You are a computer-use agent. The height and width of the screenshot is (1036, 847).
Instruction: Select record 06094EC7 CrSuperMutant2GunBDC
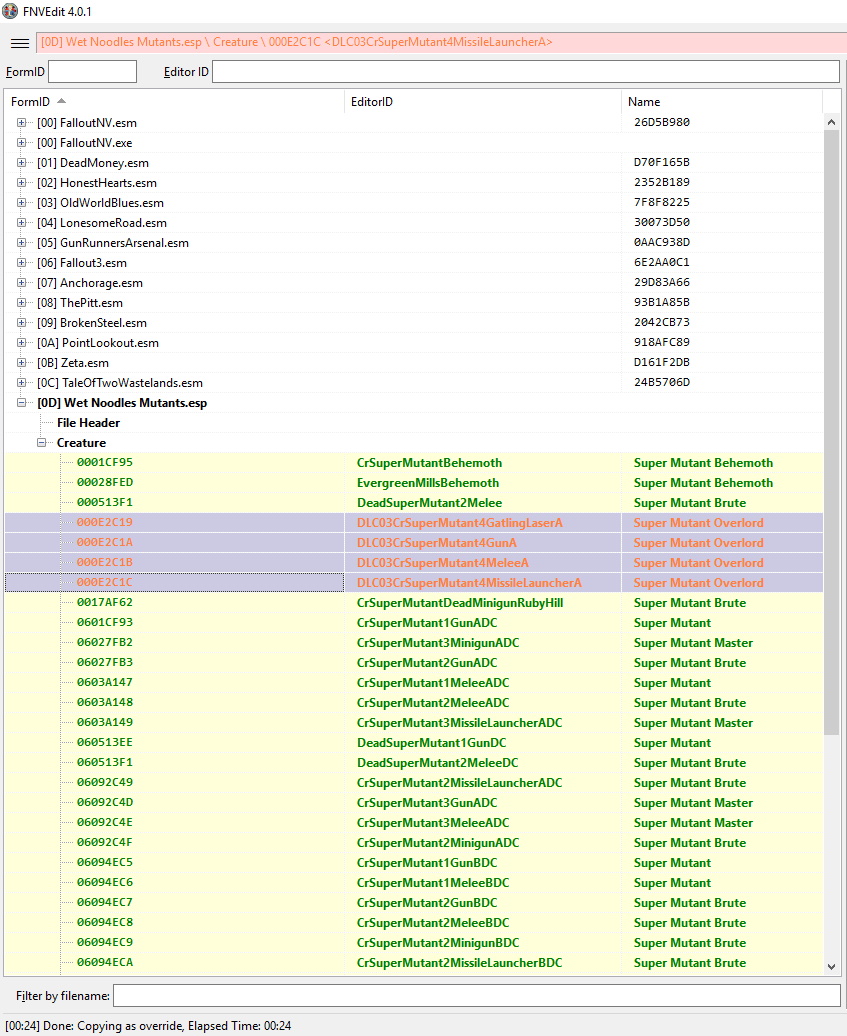(x=414, y=903)
